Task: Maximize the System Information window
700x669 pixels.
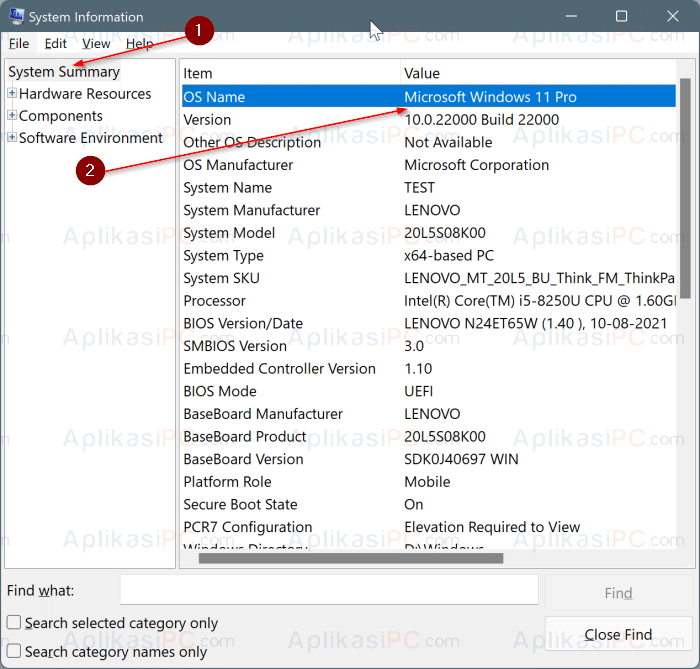Action: click(x=621, y=16)
